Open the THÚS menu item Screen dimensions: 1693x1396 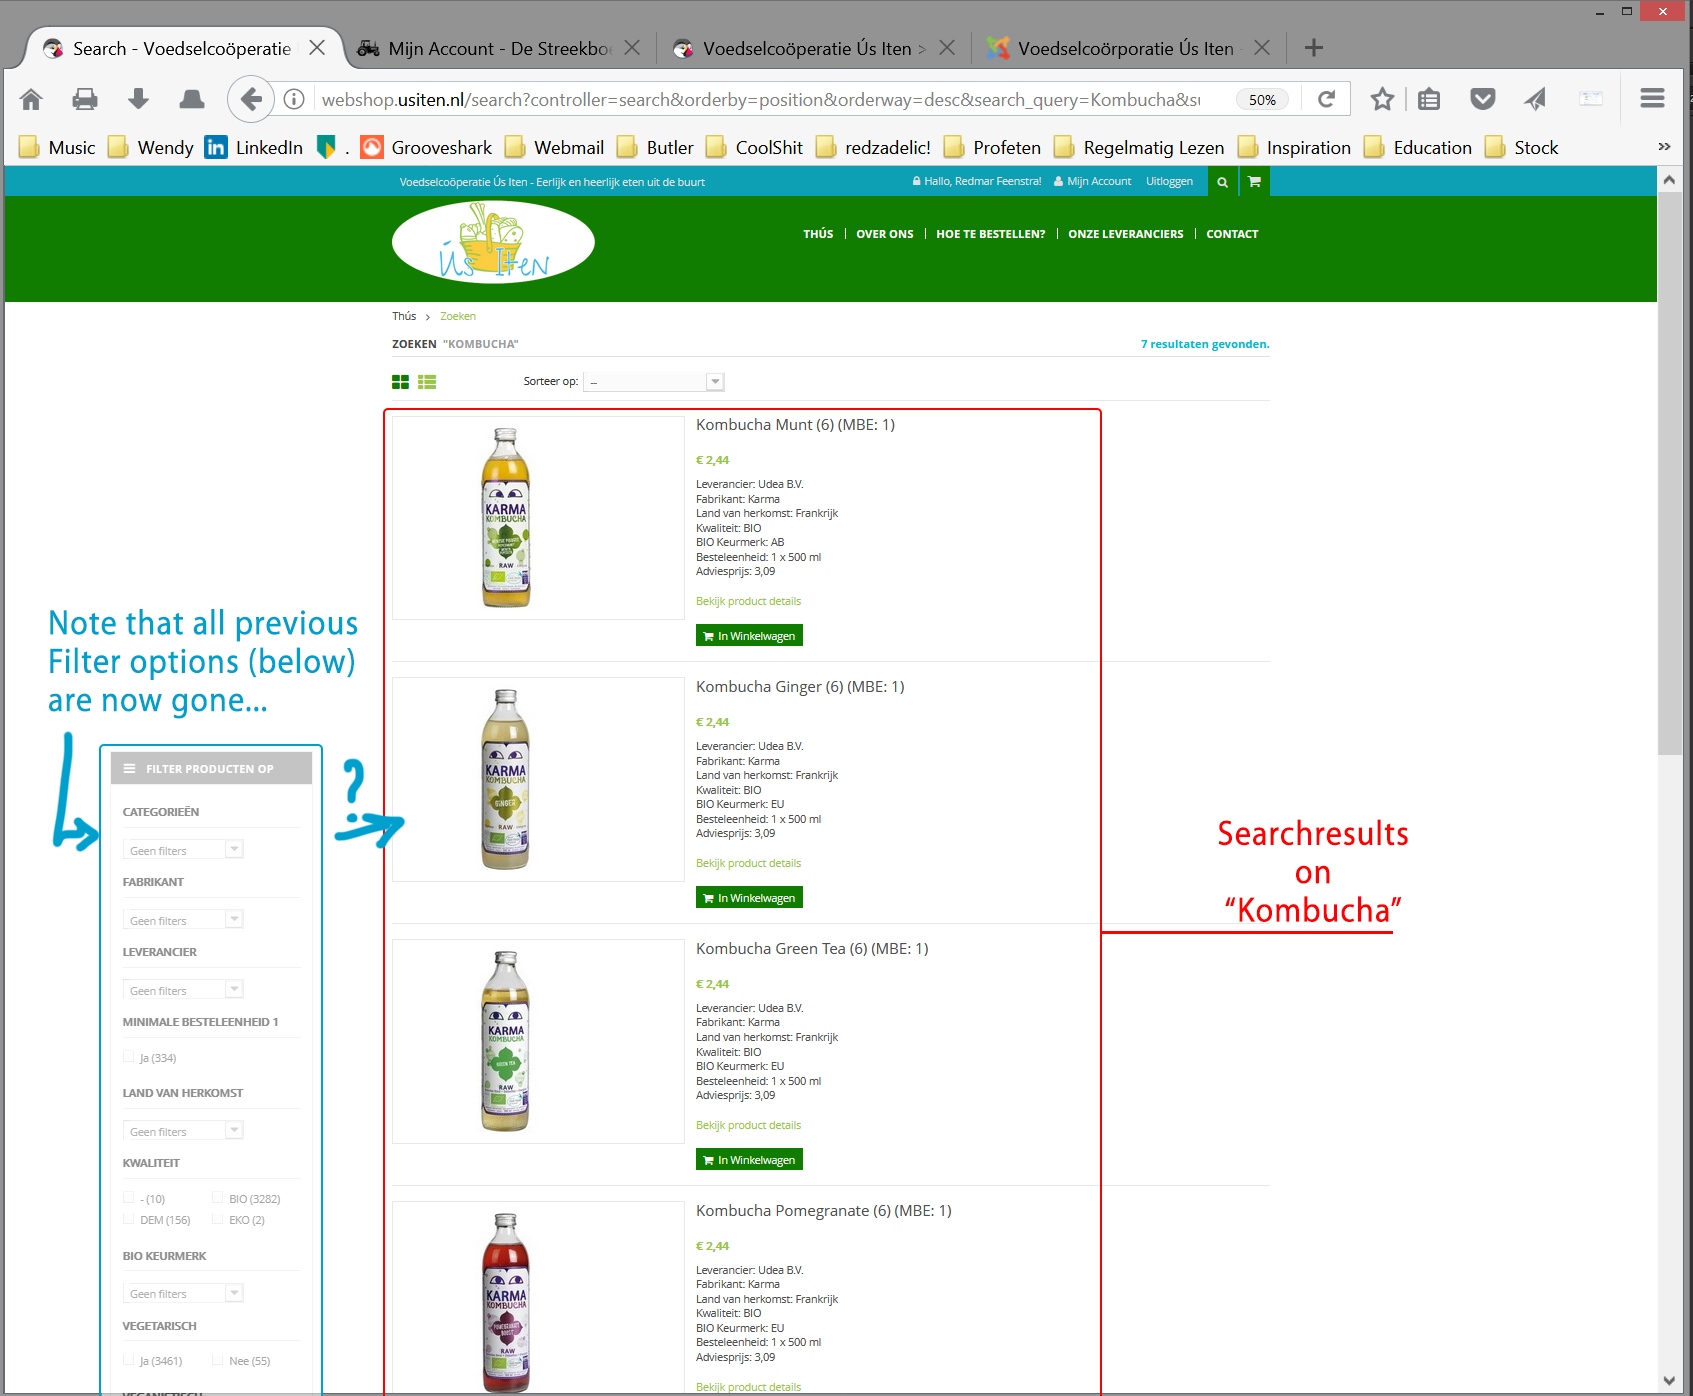click(x=818, y=234)
